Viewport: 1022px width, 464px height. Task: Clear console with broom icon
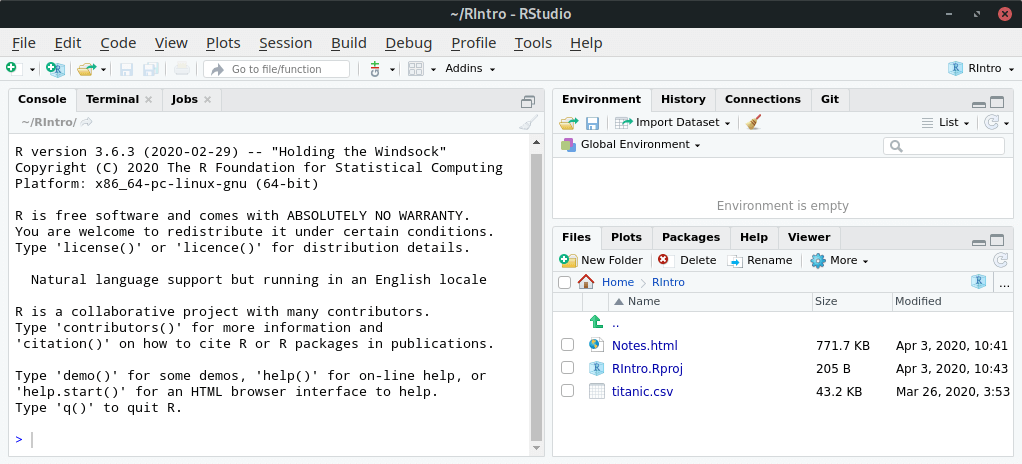coord(529,123)
